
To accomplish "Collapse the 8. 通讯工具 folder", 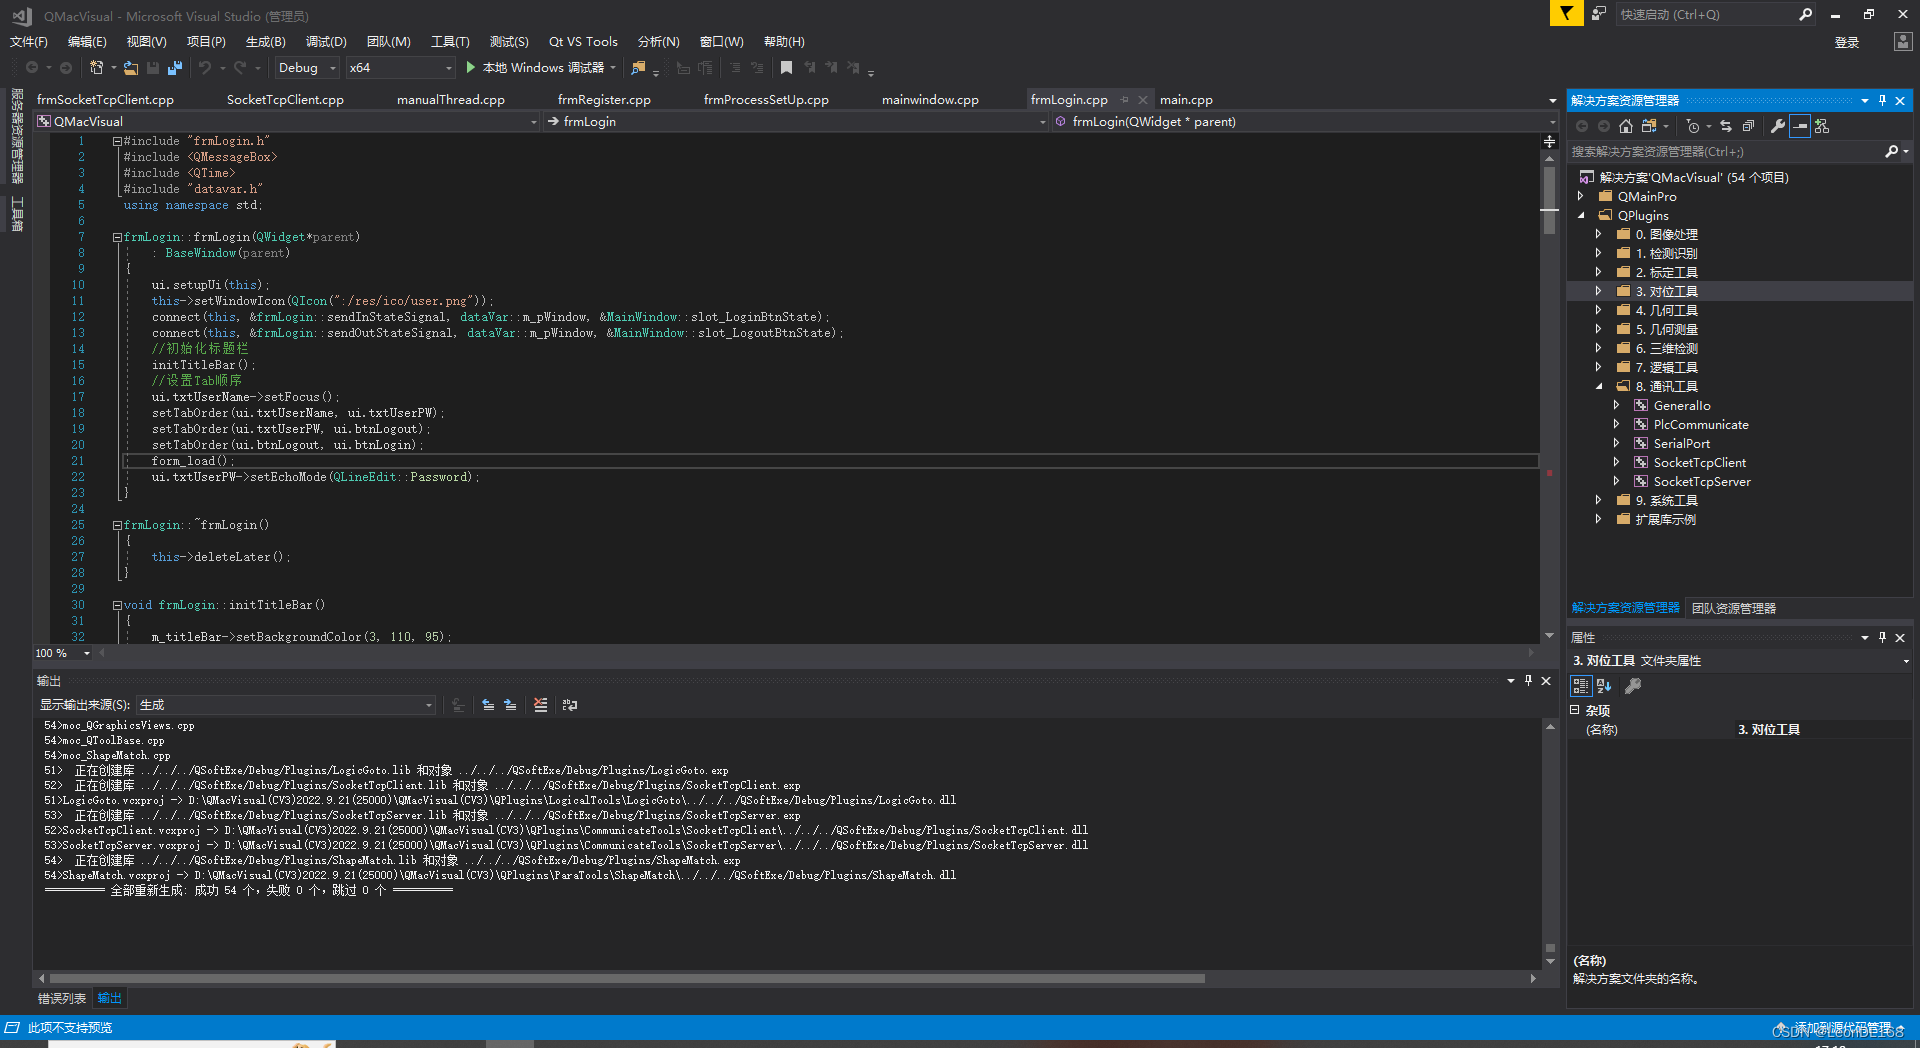I will click(1599, 387).
